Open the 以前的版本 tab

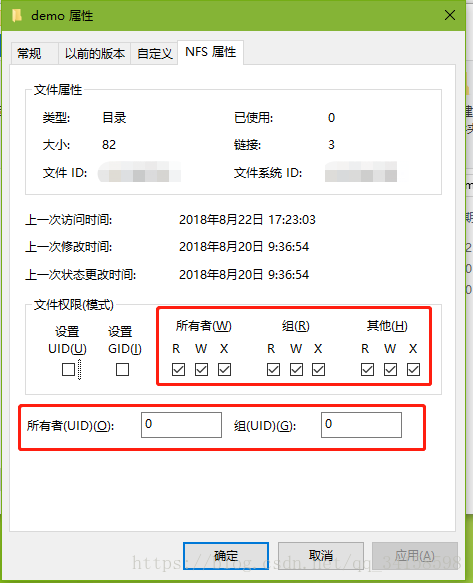[94, 54]
